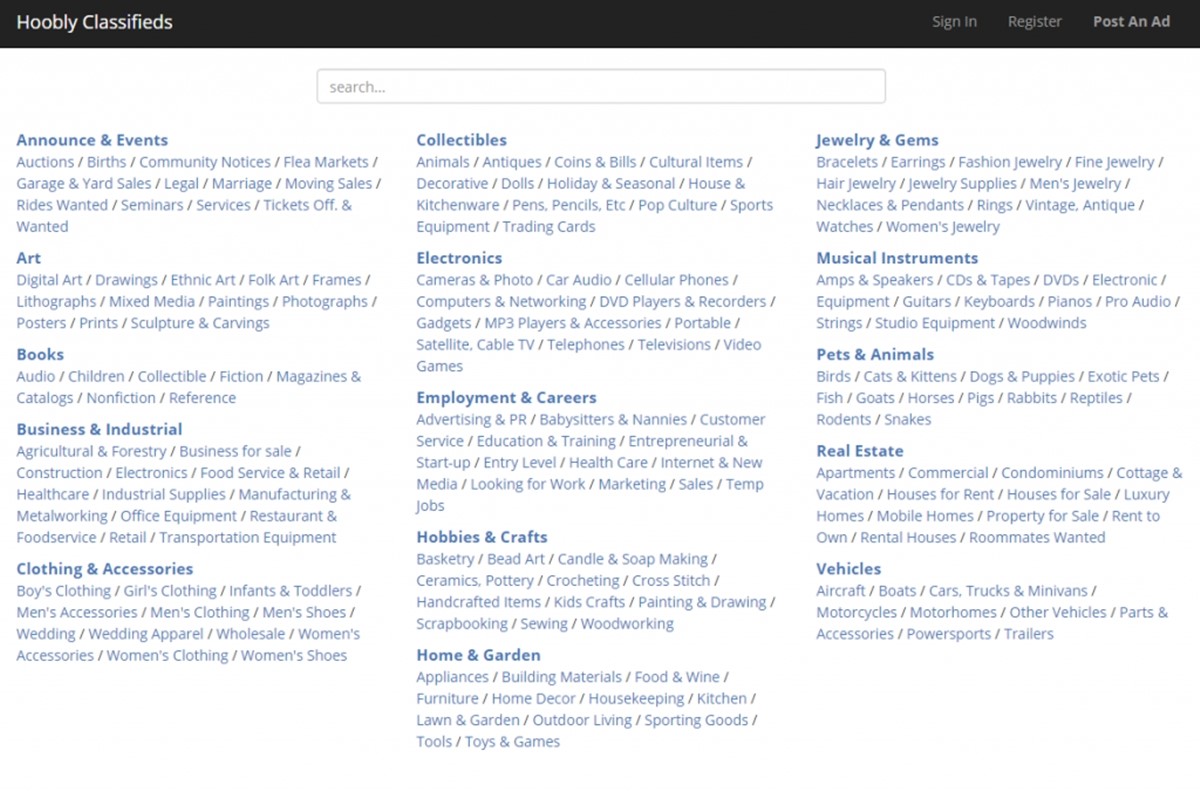The width and height of the screenshot is (1200, 791).
Task: Browse Coins & Bills collectibles
Action: pos(595,162)
